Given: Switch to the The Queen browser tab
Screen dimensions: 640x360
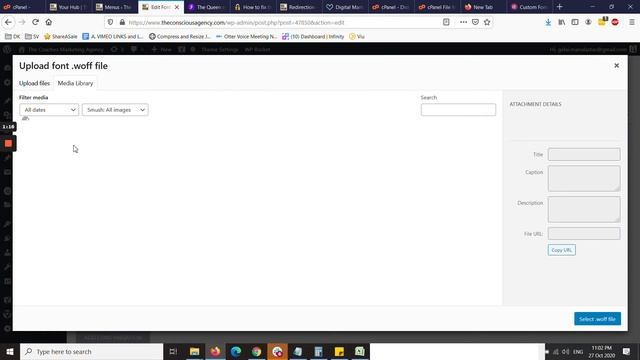Looking at the screenshot, I should 207,7.
